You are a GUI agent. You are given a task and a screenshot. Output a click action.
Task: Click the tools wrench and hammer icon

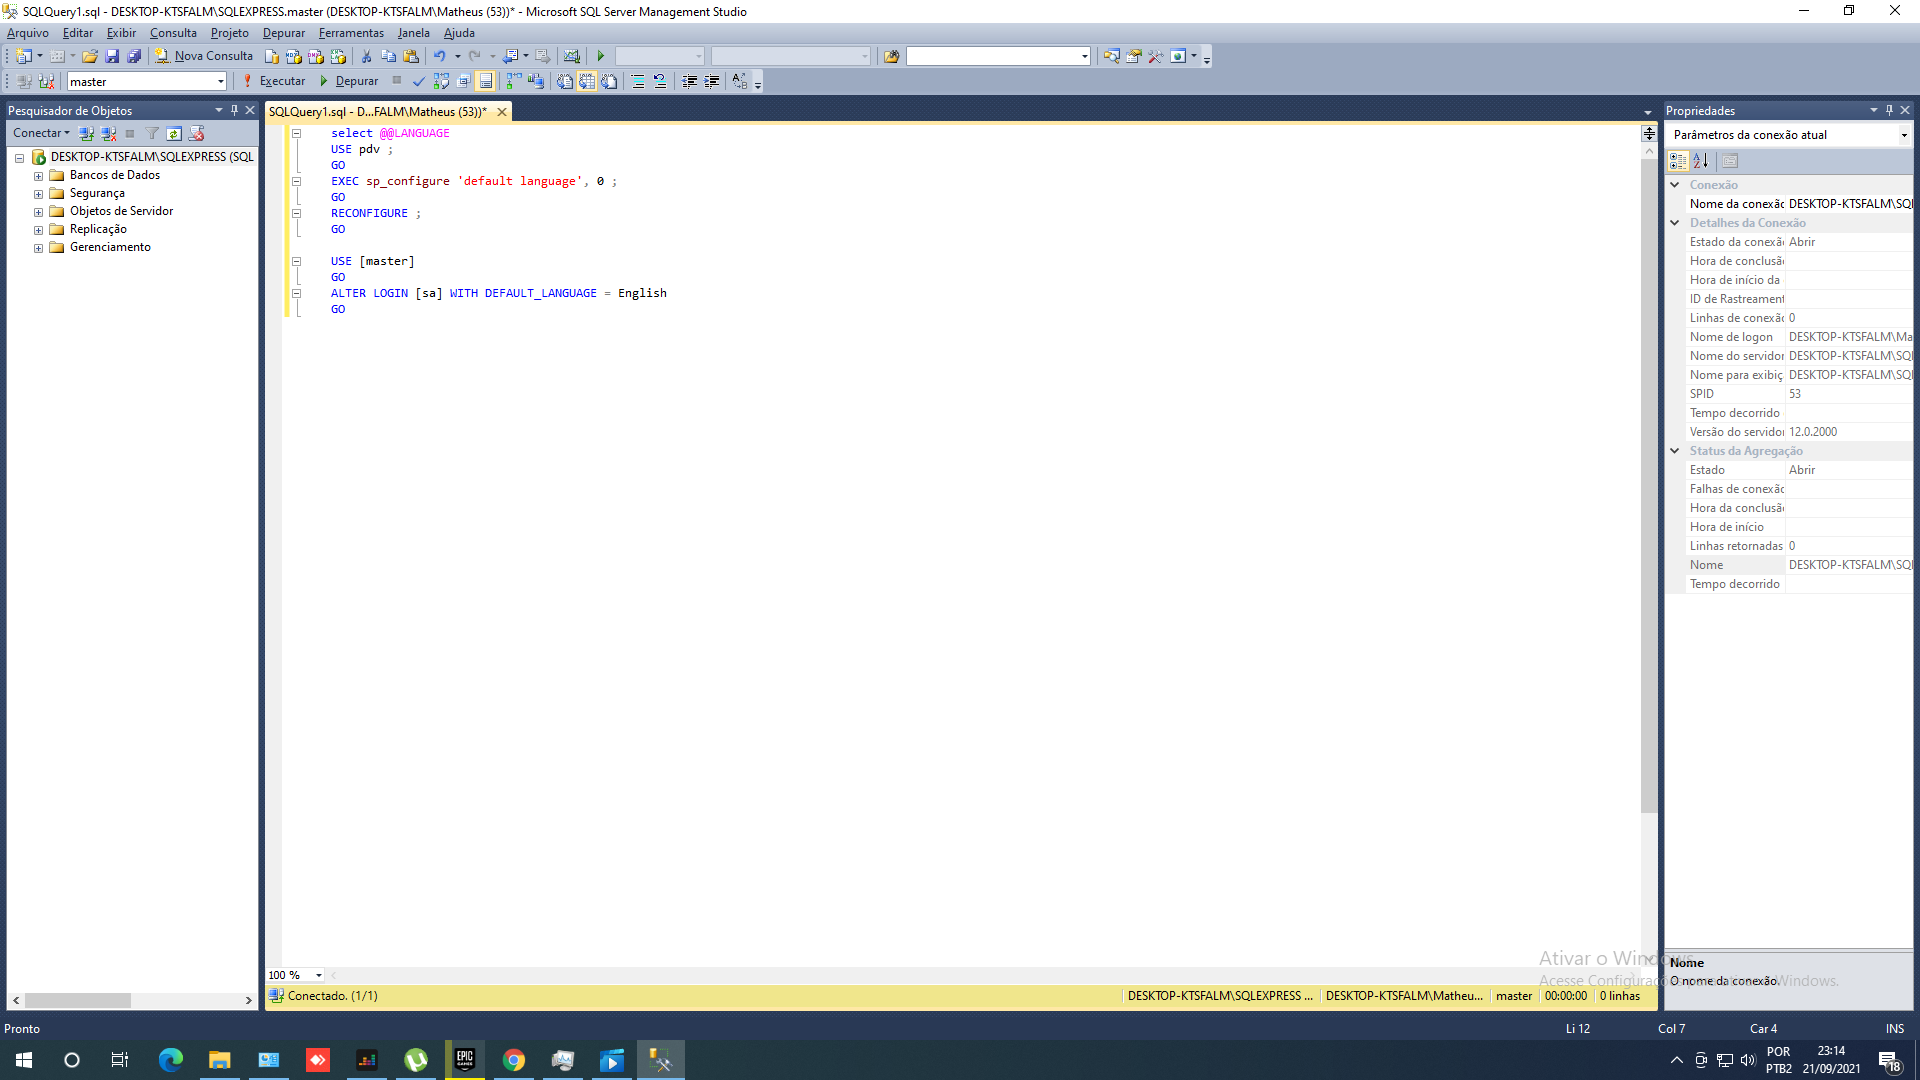1156,56
